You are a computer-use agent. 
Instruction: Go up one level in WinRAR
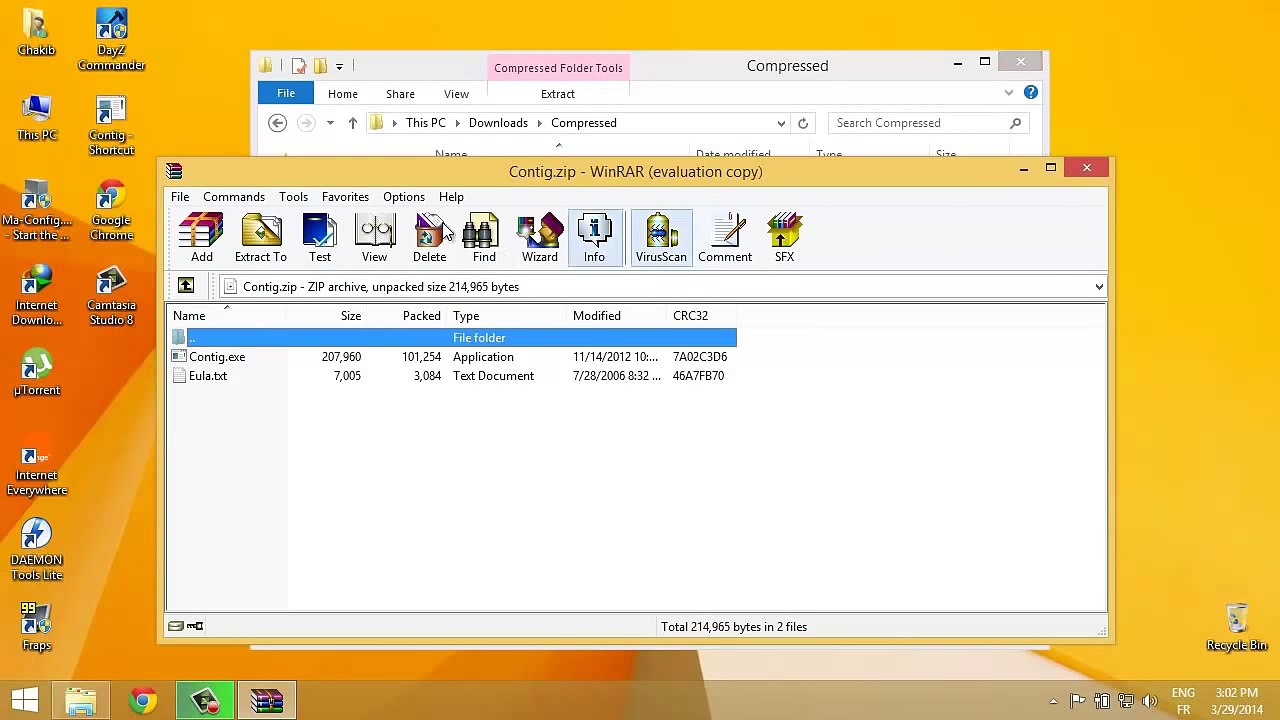(186, 287)
